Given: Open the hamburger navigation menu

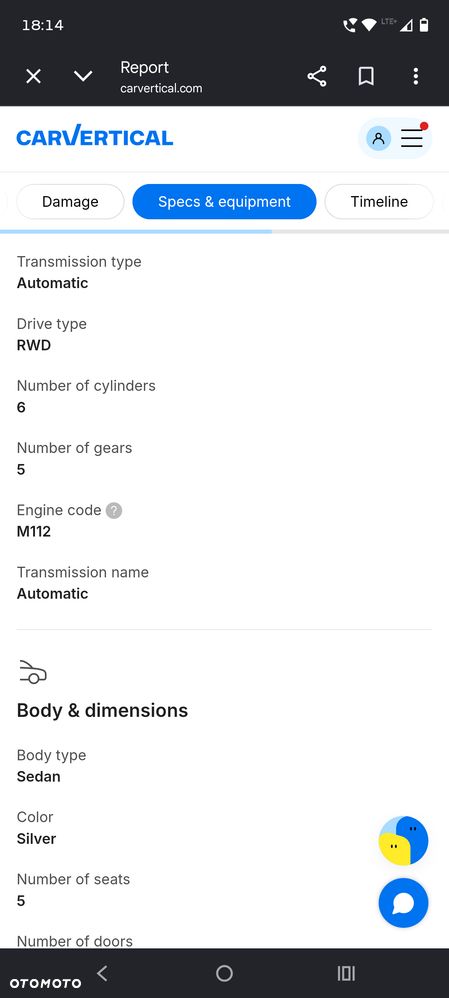Looking at the screenshot, I should click(x=412, y=138).
